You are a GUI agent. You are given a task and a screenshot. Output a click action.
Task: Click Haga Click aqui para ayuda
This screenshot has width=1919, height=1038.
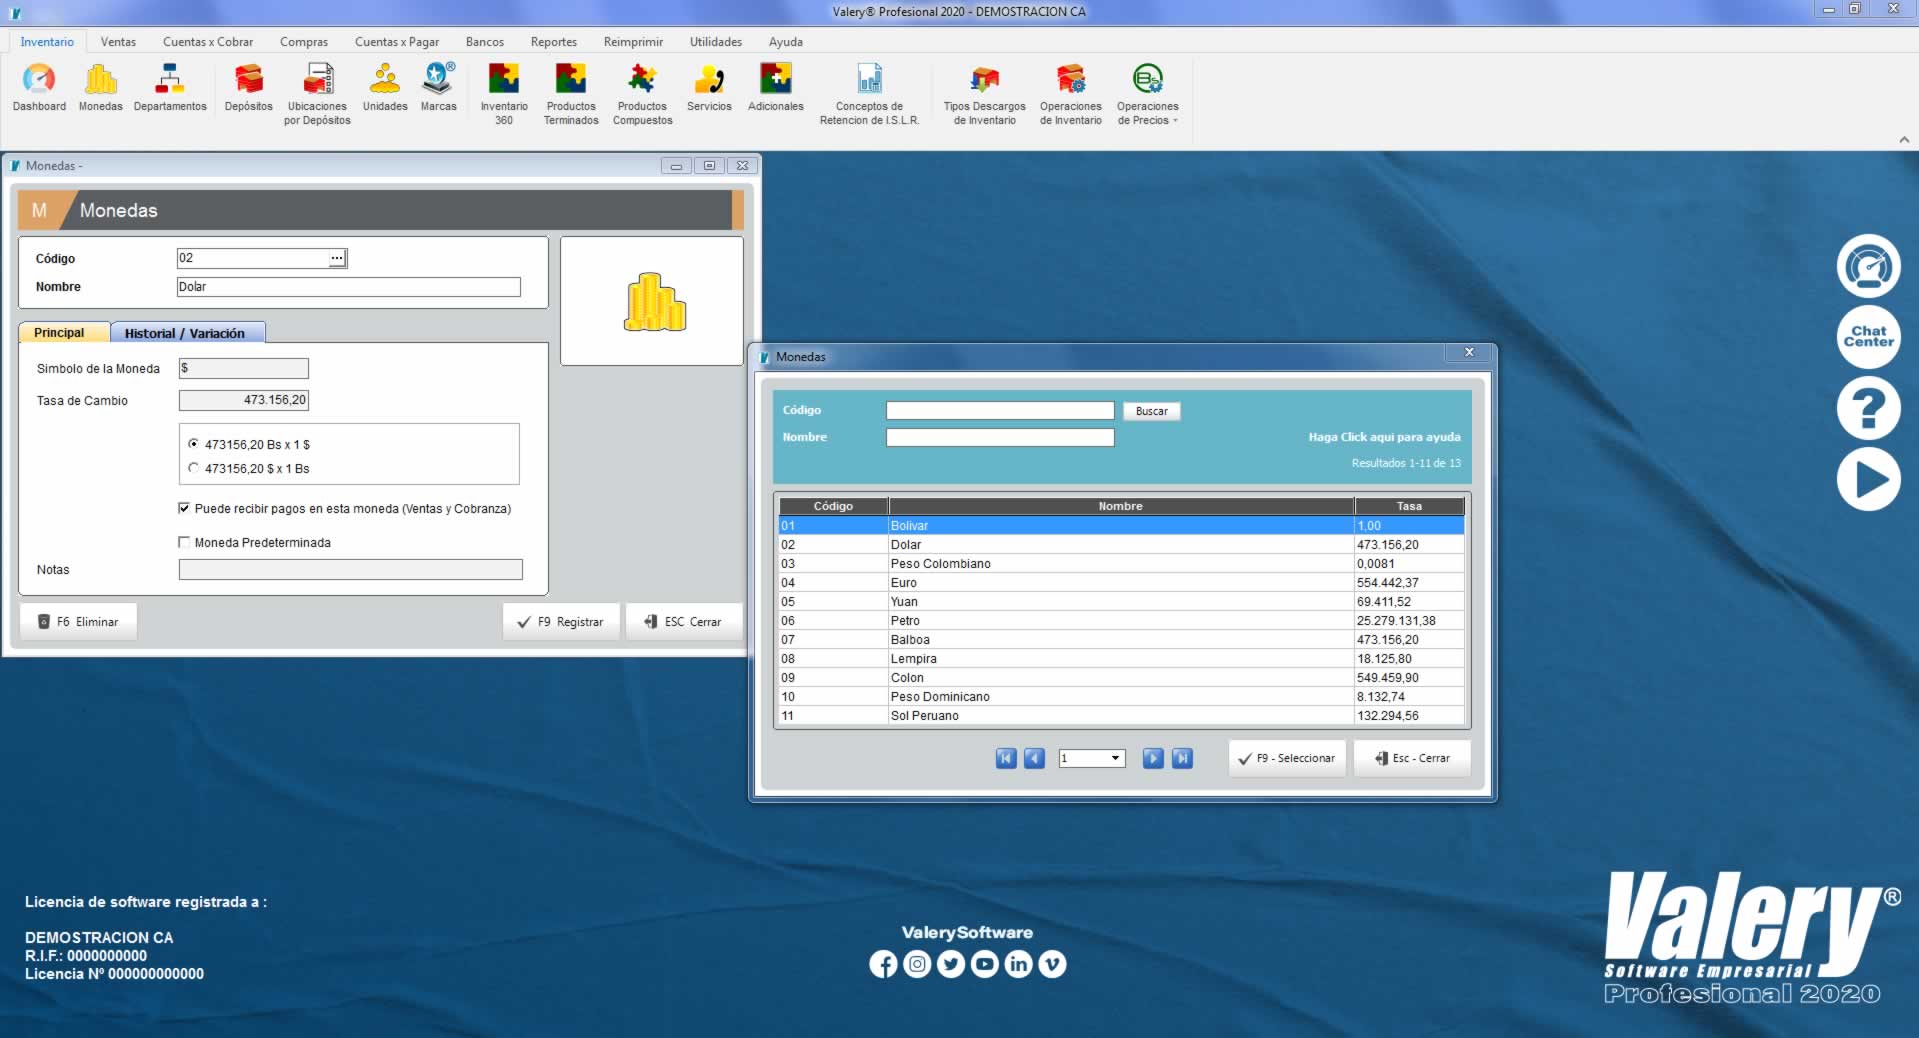(x=1384, y=437)
